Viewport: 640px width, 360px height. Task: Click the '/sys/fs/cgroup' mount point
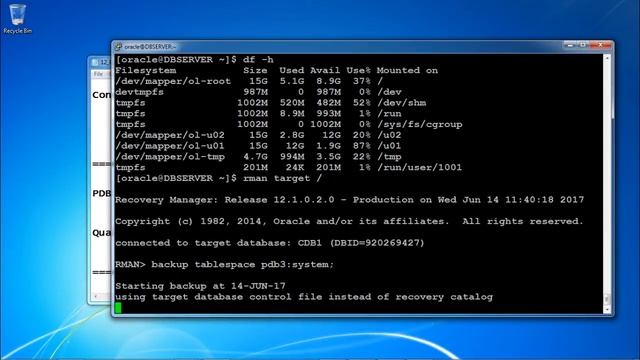coord(420,124)
